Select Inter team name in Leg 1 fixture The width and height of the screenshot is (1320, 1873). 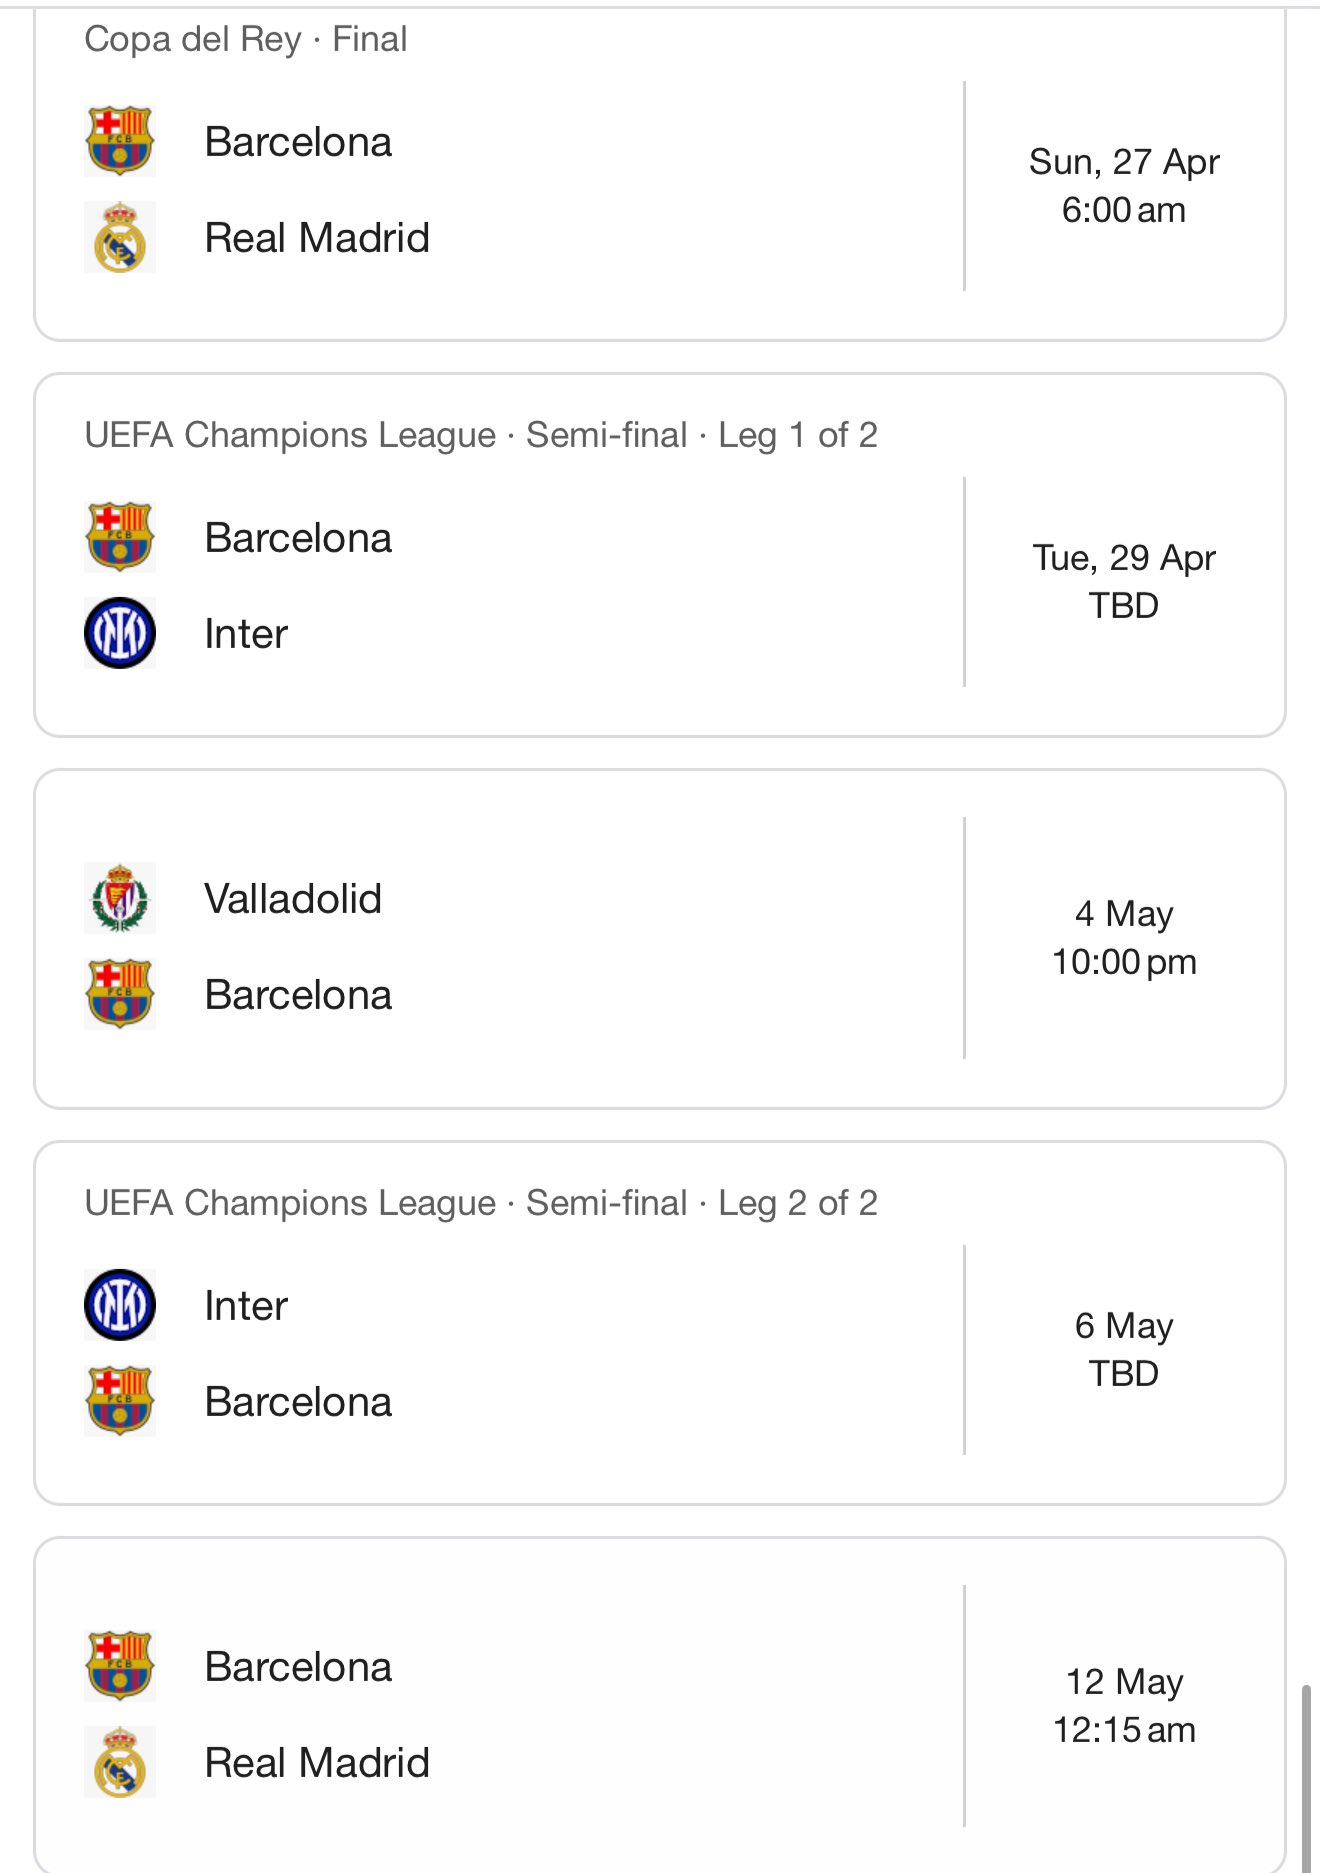coord(246,634)
